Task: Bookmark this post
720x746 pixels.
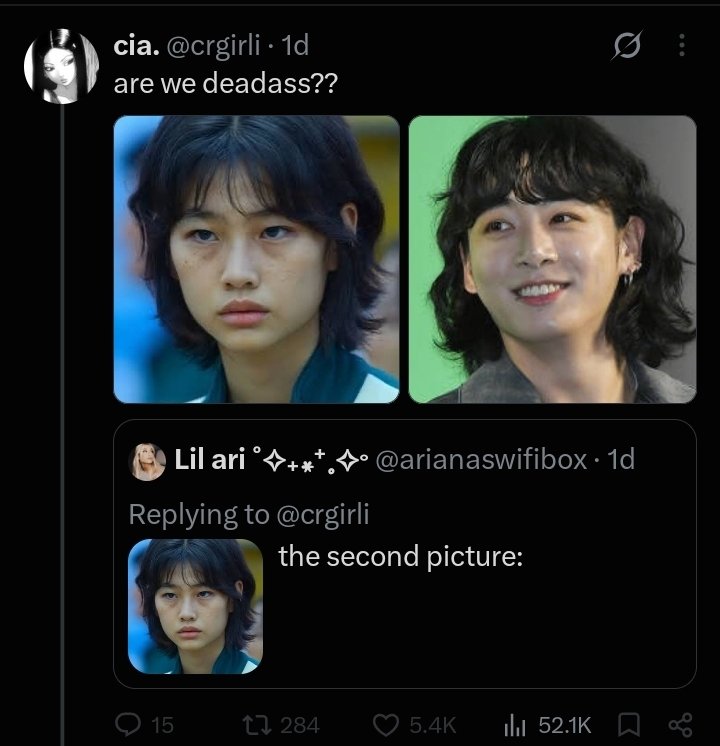Action: [x=628, y=725]
